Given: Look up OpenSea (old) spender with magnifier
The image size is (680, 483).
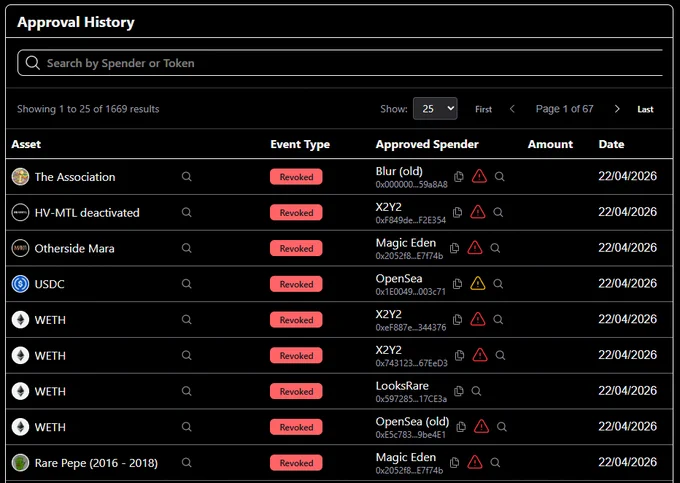Looking at the screenshot, I should [502, 427].
